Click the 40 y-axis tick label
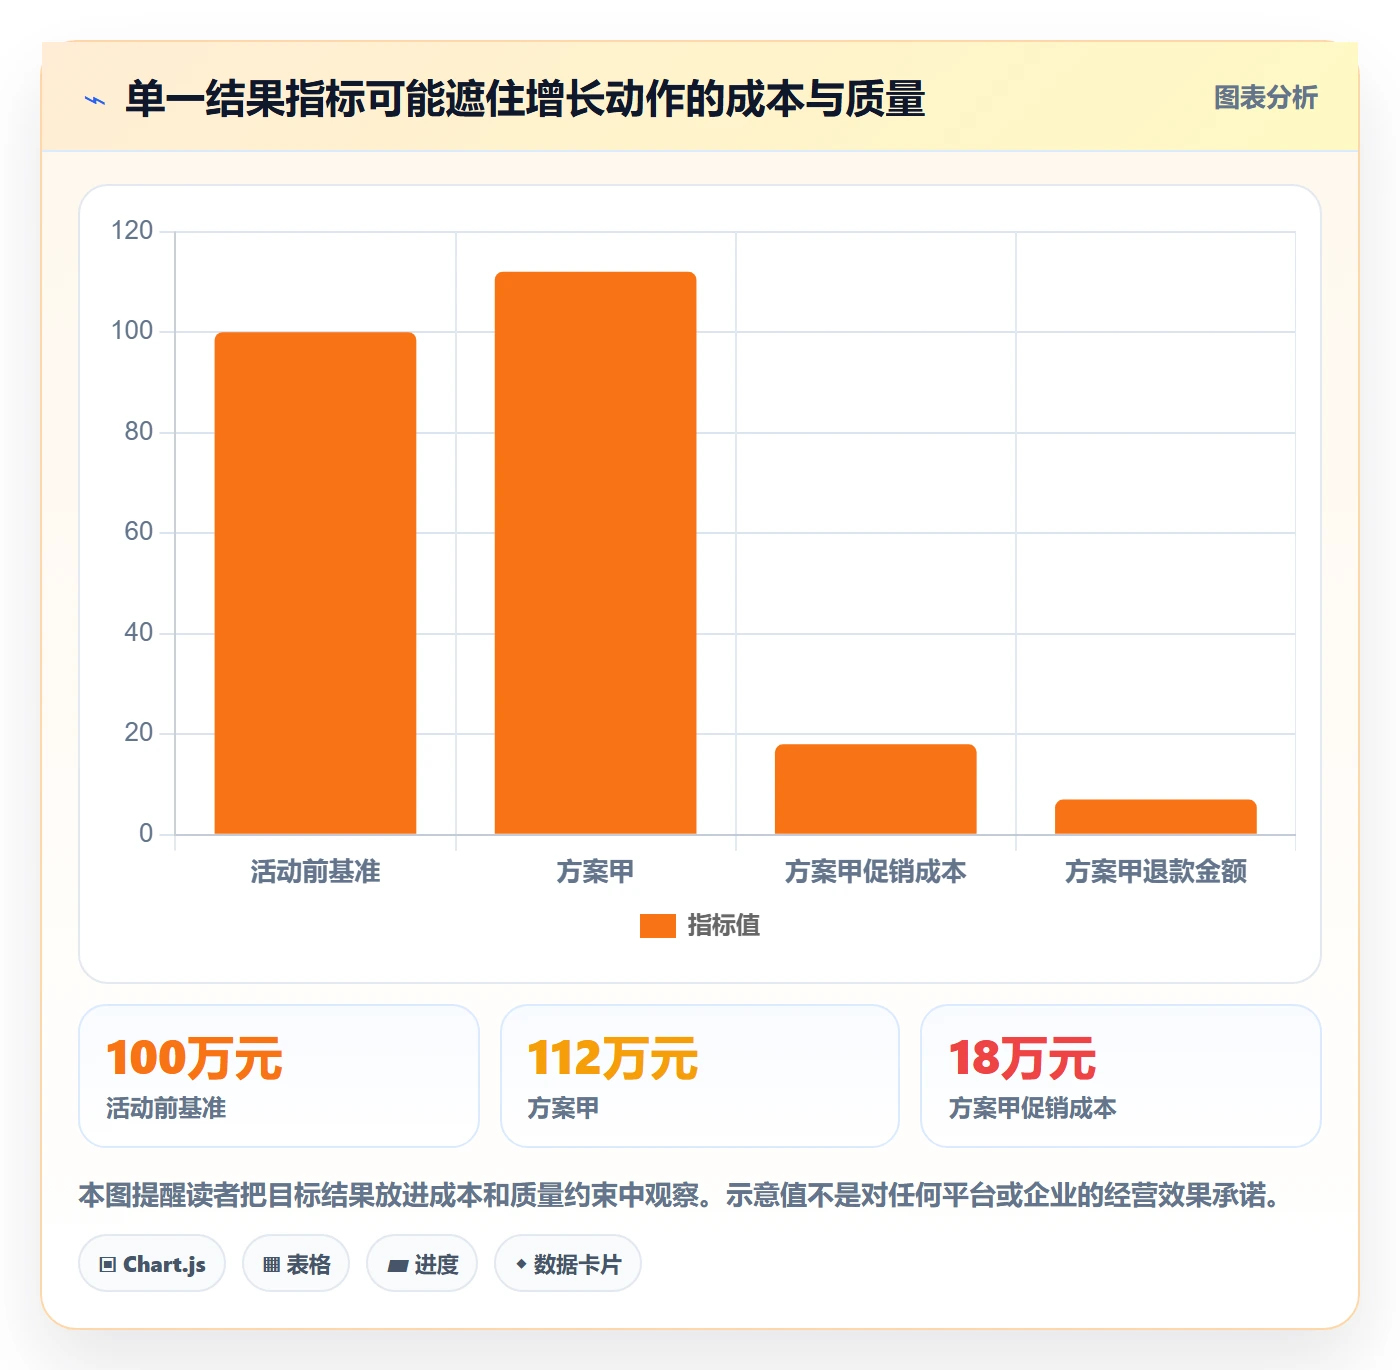The width and height of the screenshot is (1400, 1370). coord(138,633)
